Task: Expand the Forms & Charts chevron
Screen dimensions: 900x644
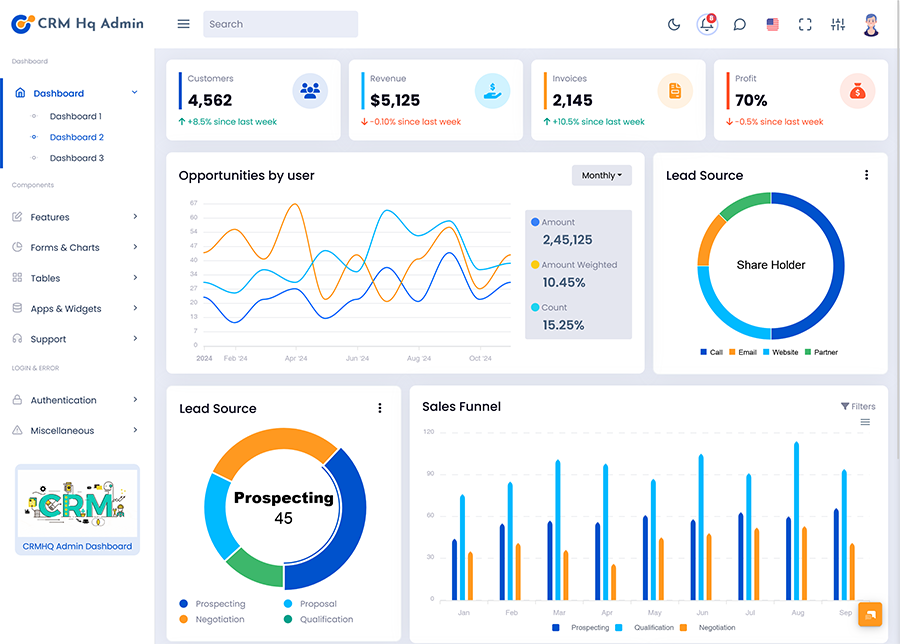Action: click(x=135, y=247)
